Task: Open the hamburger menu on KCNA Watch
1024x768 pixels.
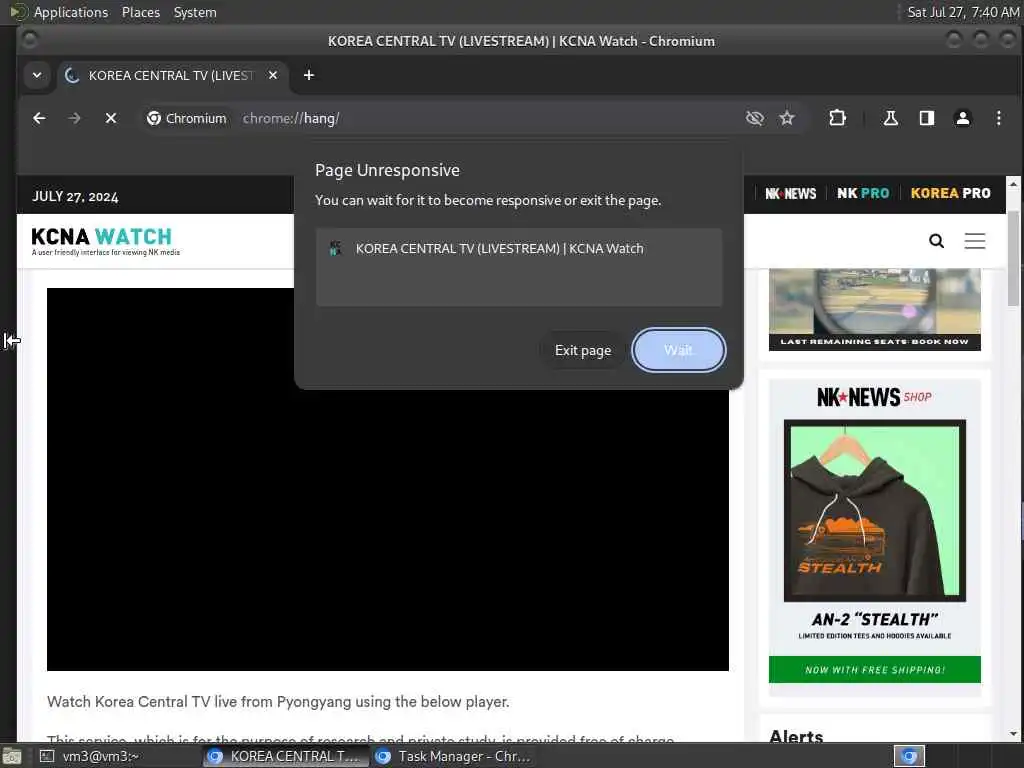Action: click(x=974, y=241)
